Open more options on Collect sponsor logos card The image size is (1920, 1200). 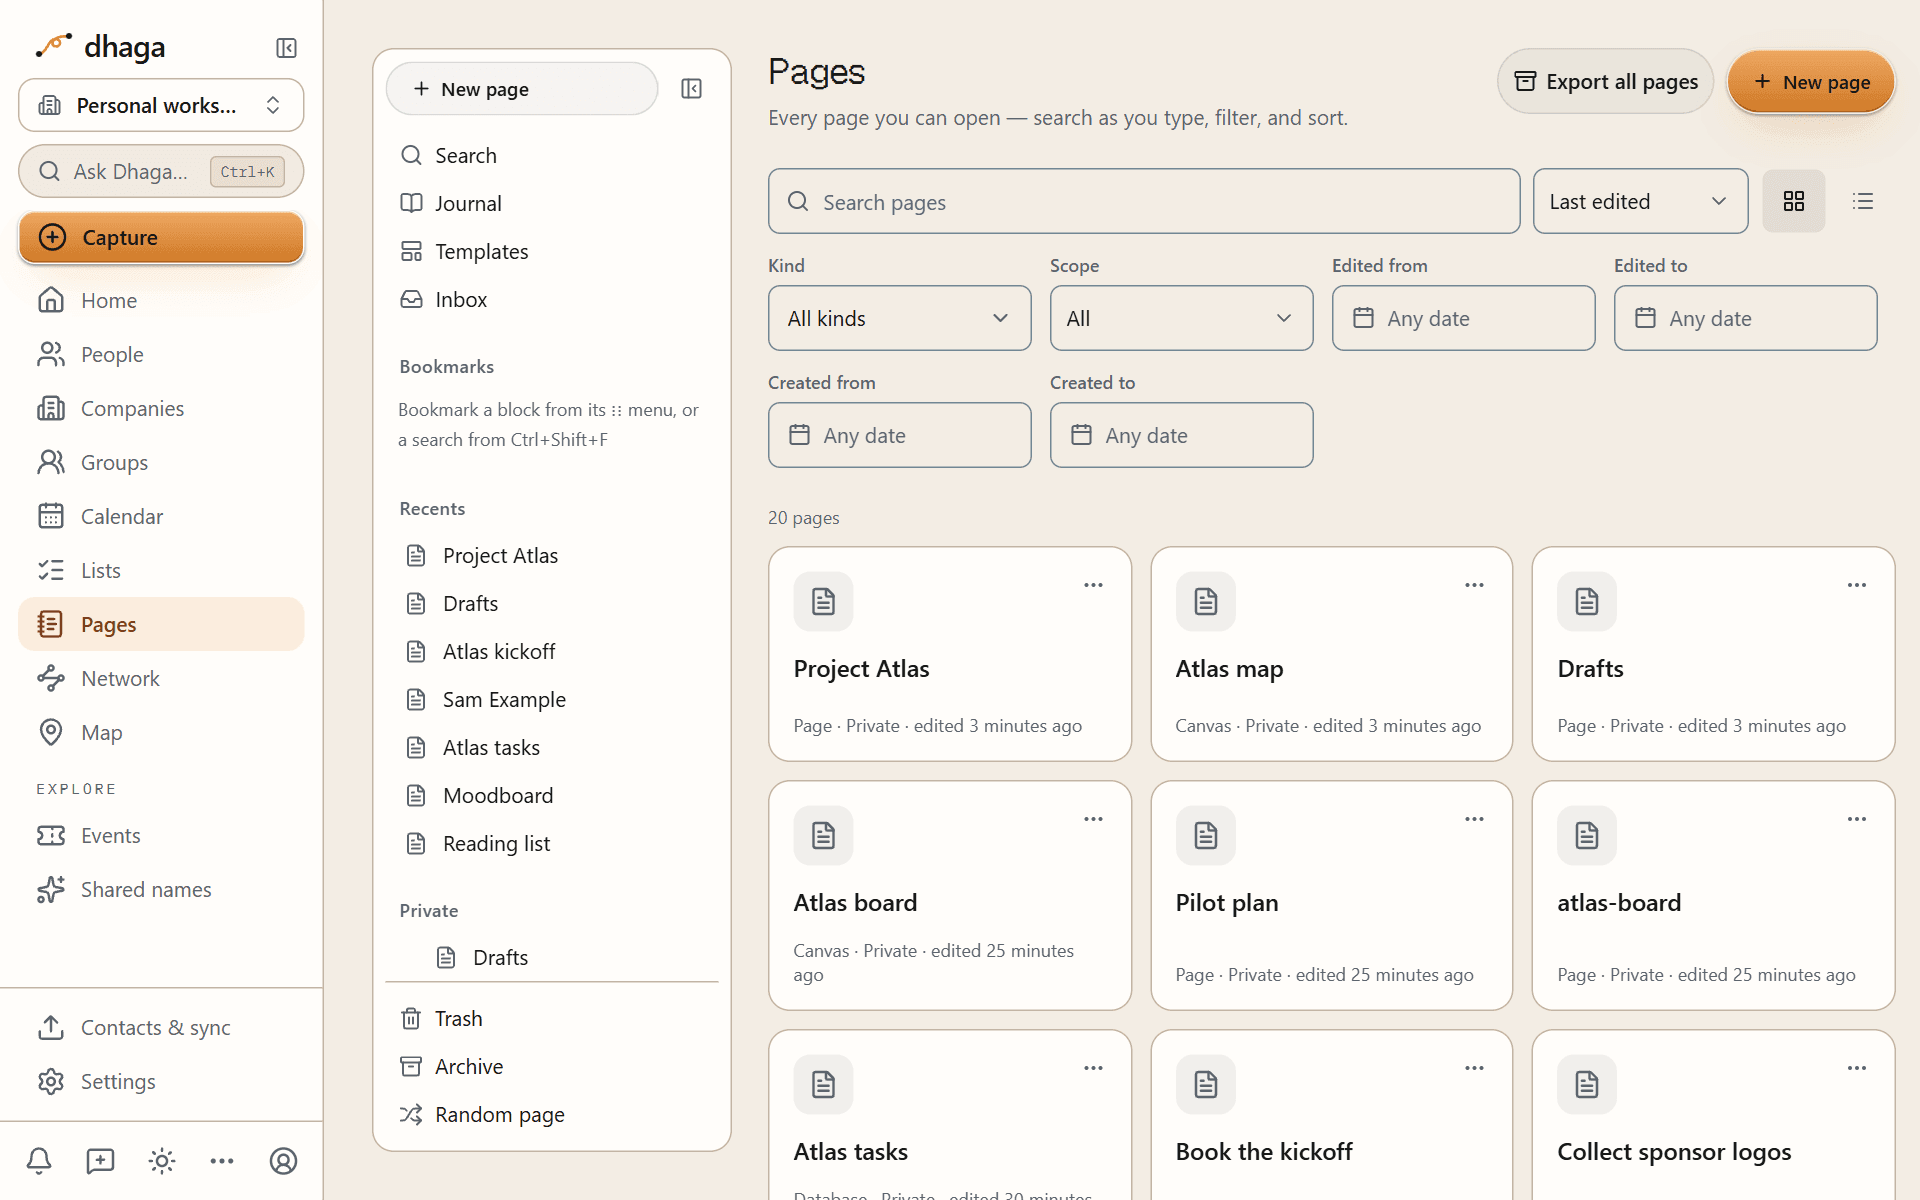coord(1857,1068)
